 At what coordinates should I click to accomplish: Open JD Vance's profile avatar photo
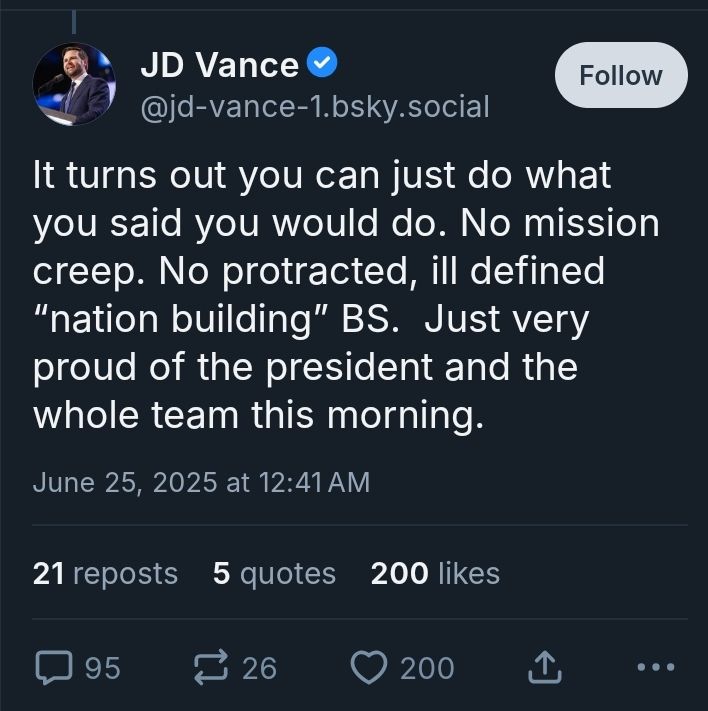(x=74, y=84)
